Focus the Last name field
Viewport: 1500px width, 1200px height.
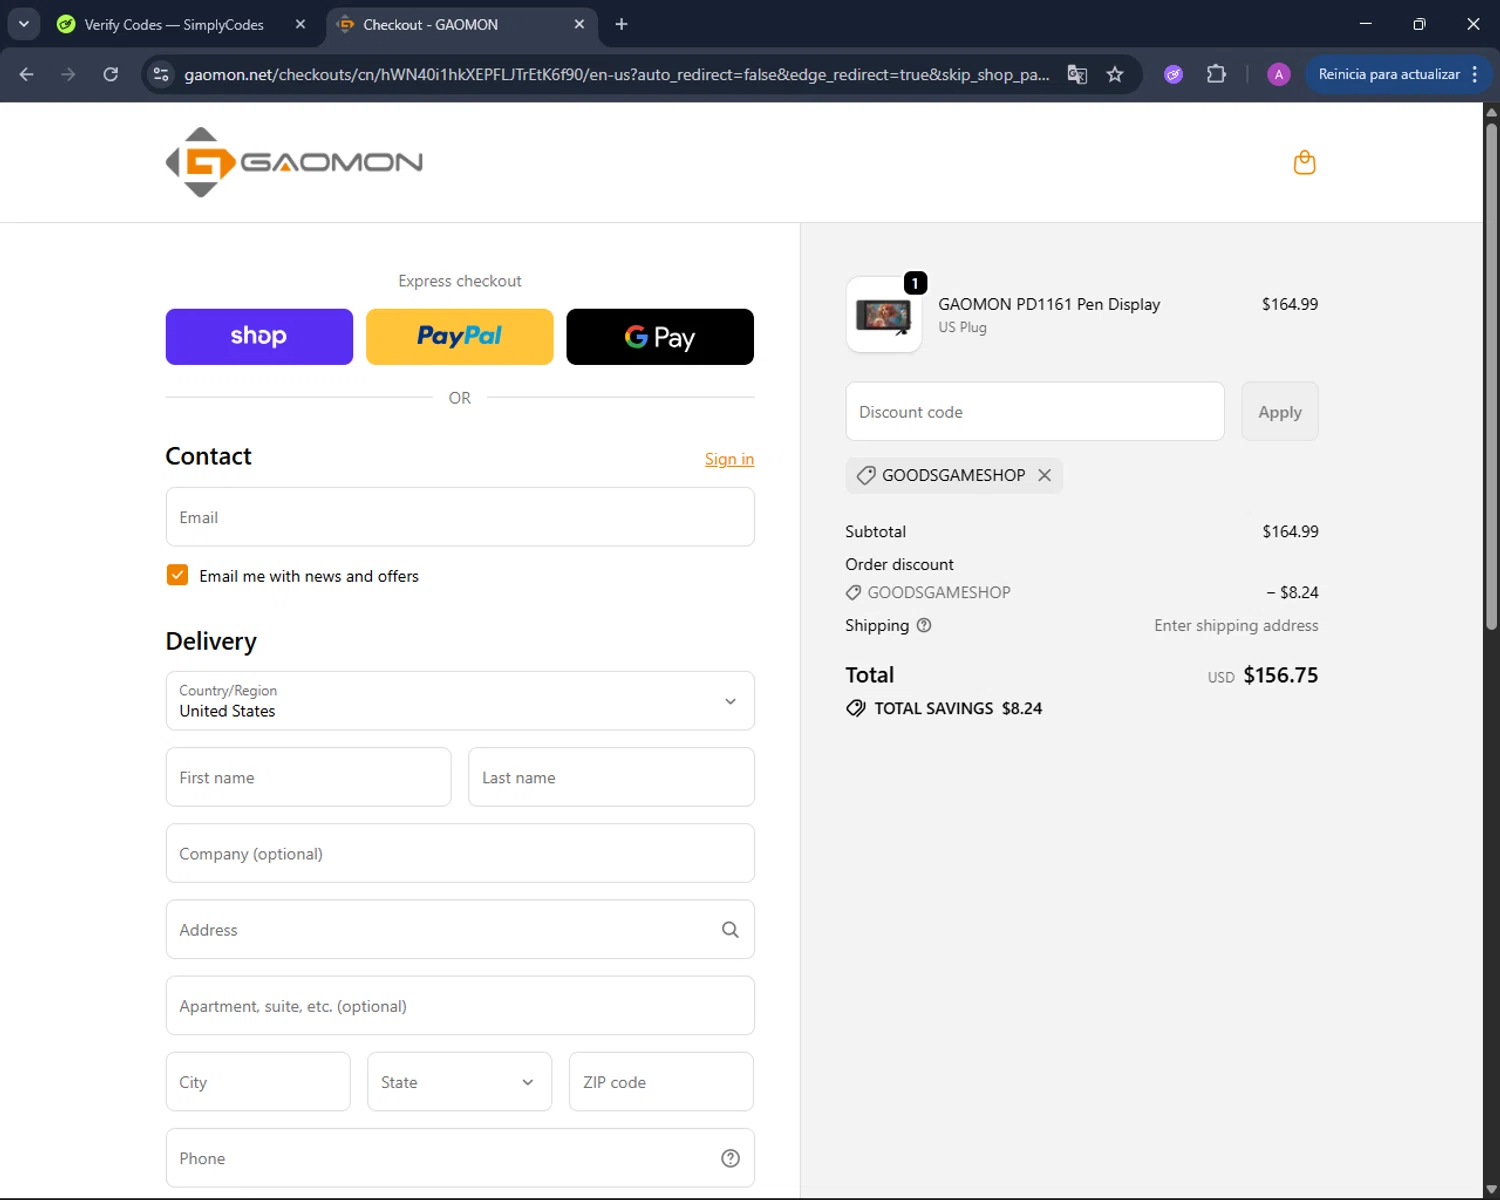(611, 777)
